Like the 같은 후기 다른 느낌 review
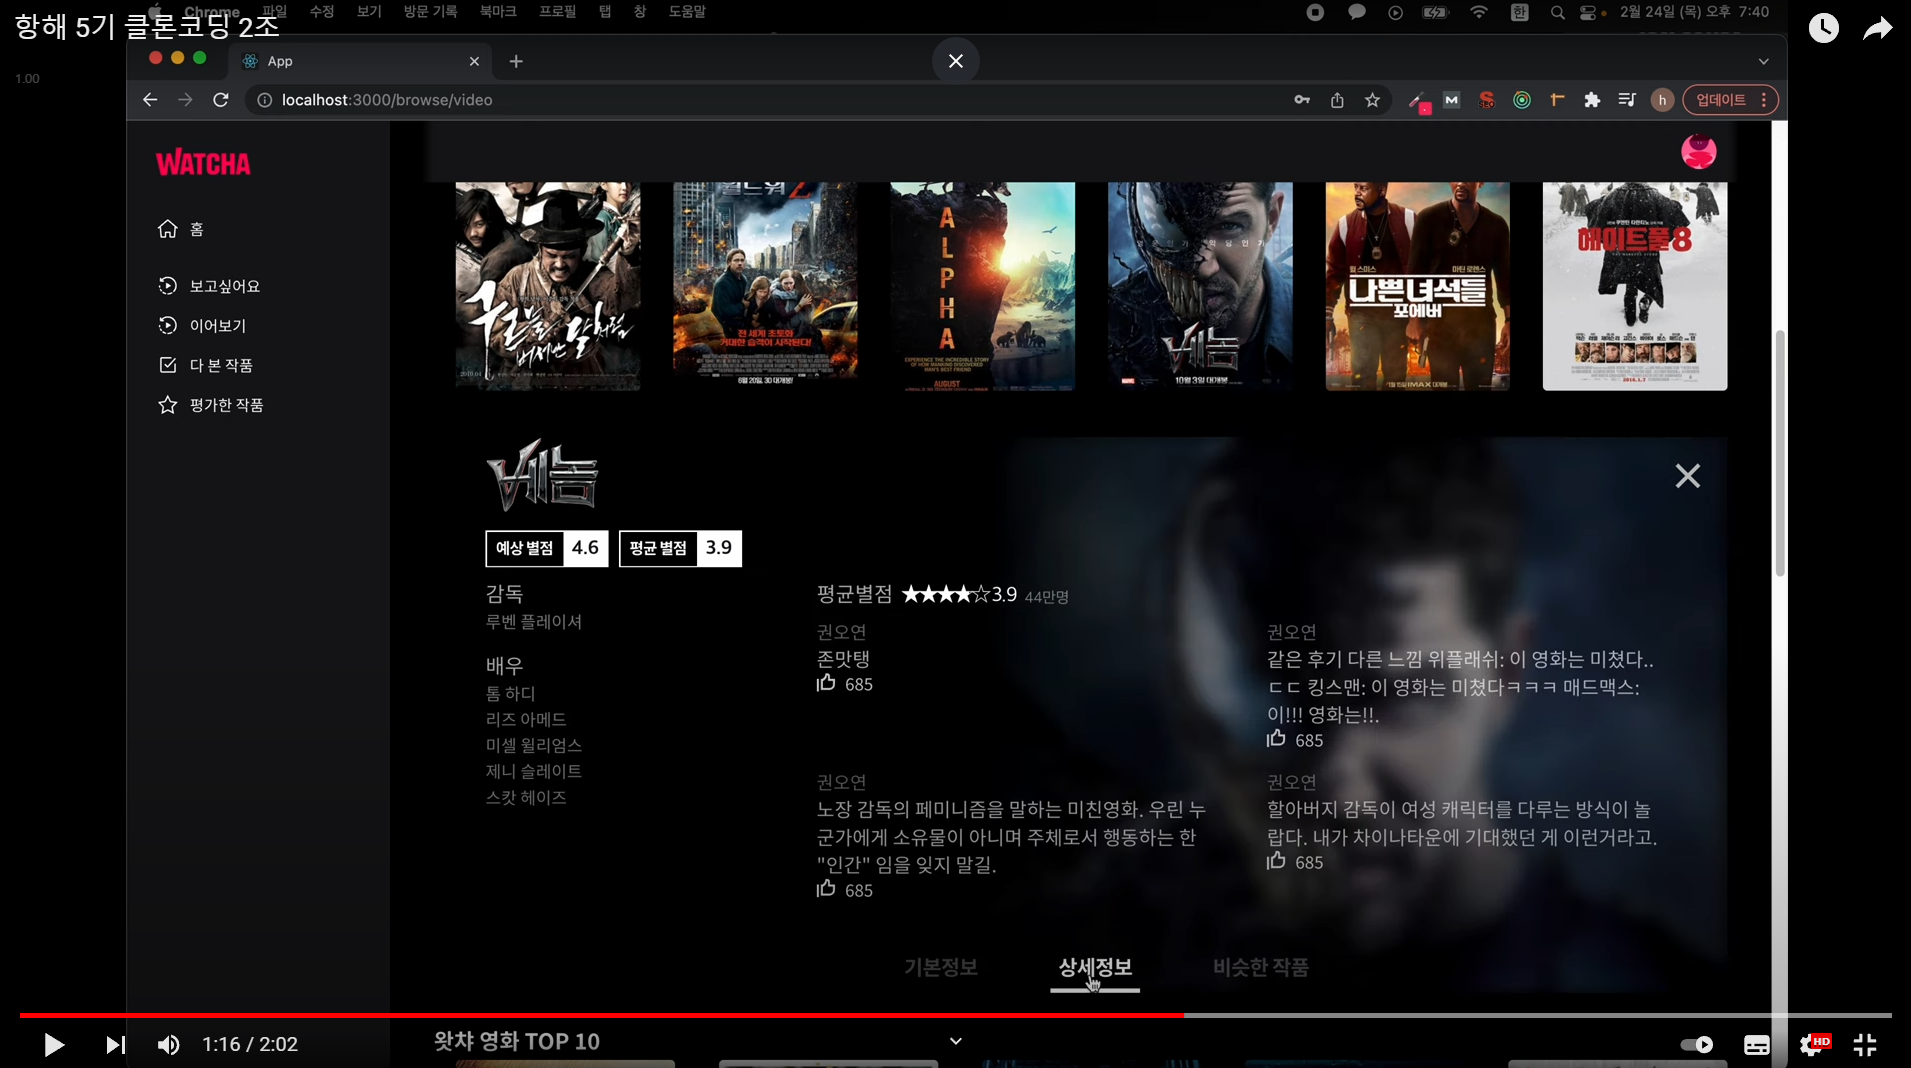Screen dimensions: 1911x1068 pos(1276,739)
